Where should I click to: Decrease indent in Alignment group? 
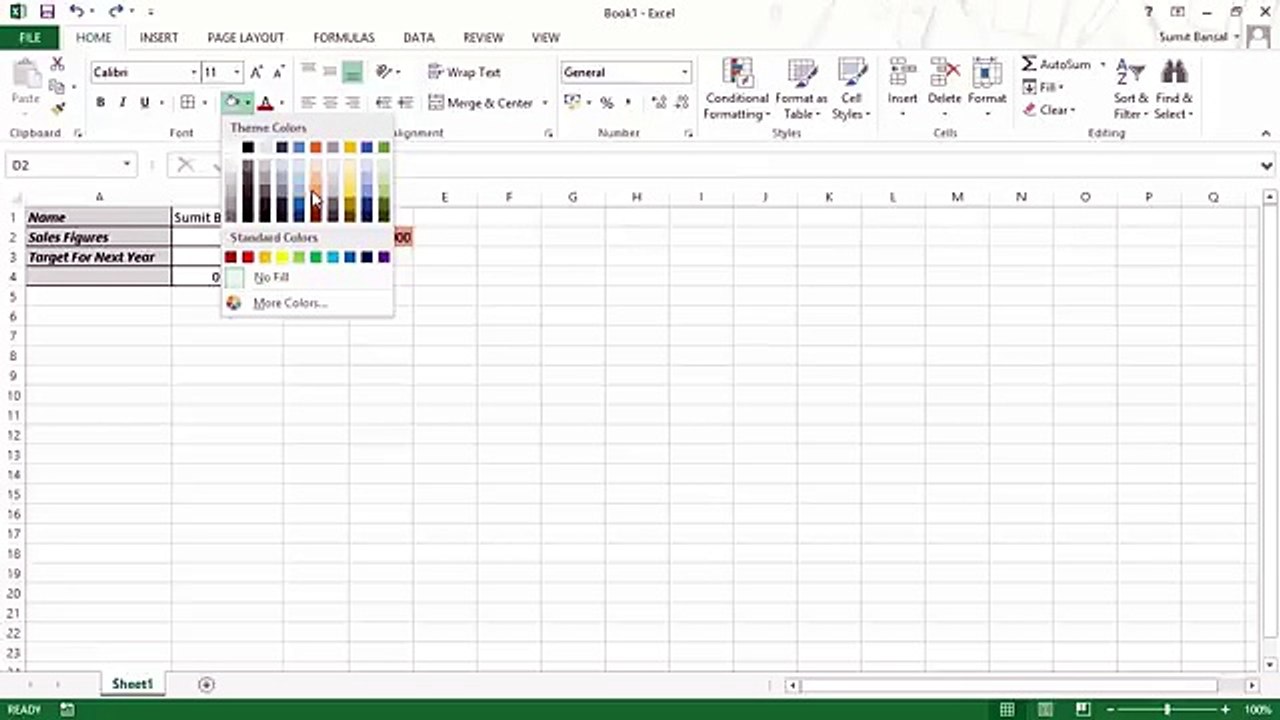pyautogui.click(x=383, y=102)
